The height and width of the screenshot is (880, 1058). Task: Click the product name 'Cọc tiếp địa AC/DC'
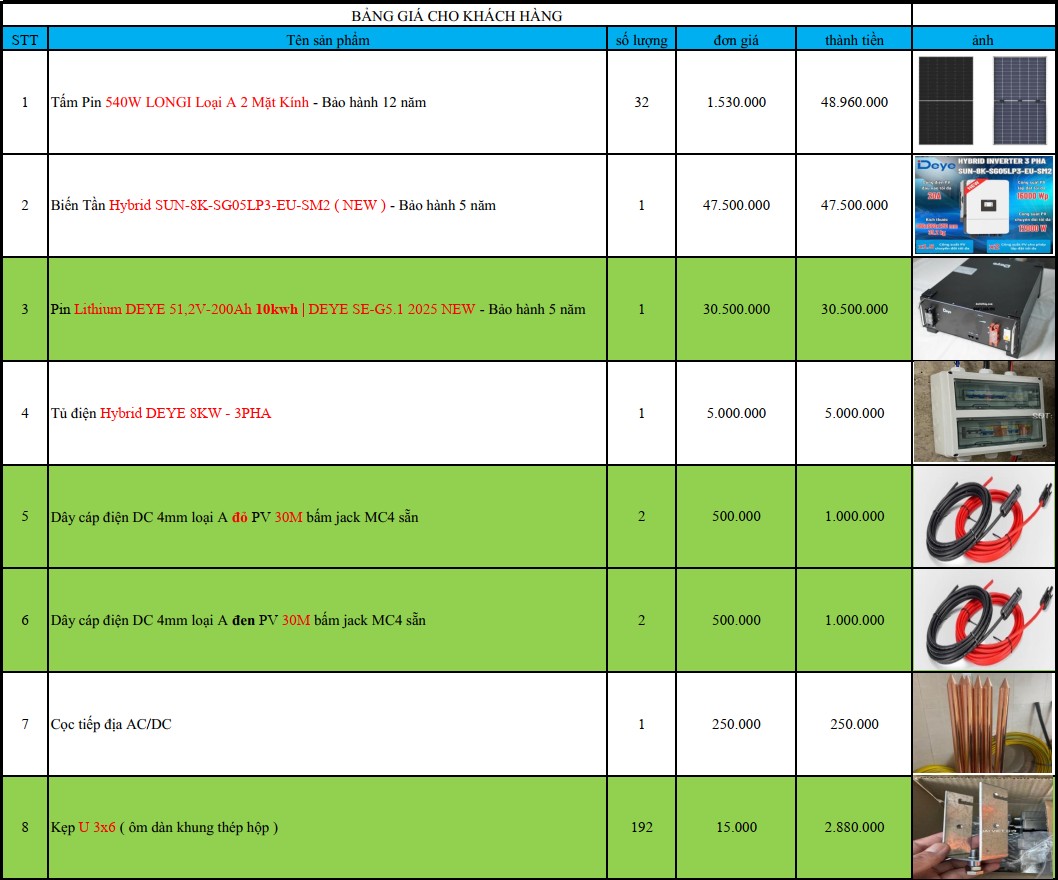click(x=111, y=724)
